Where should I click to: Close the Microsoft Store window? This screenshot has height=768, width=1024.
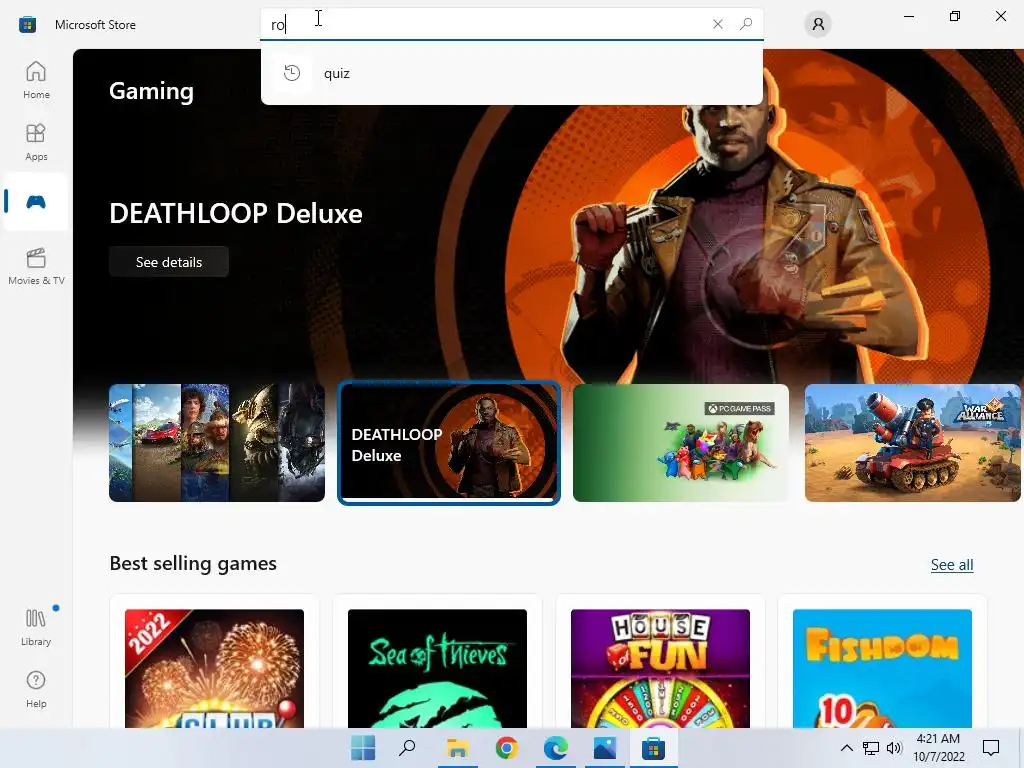1000,16
